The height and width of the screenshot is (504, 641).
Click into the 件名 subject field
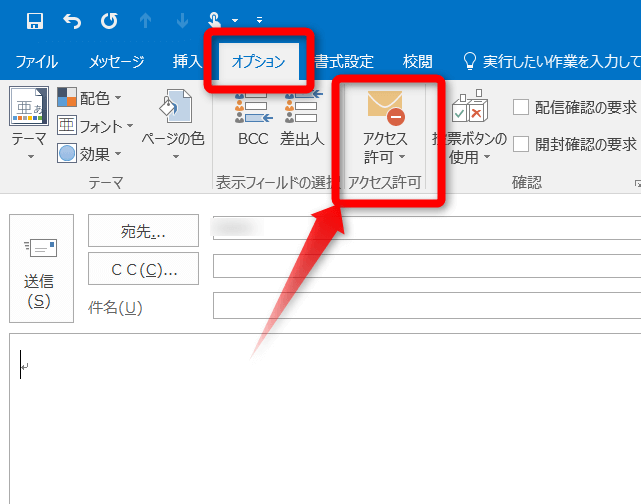click(425, 306)
